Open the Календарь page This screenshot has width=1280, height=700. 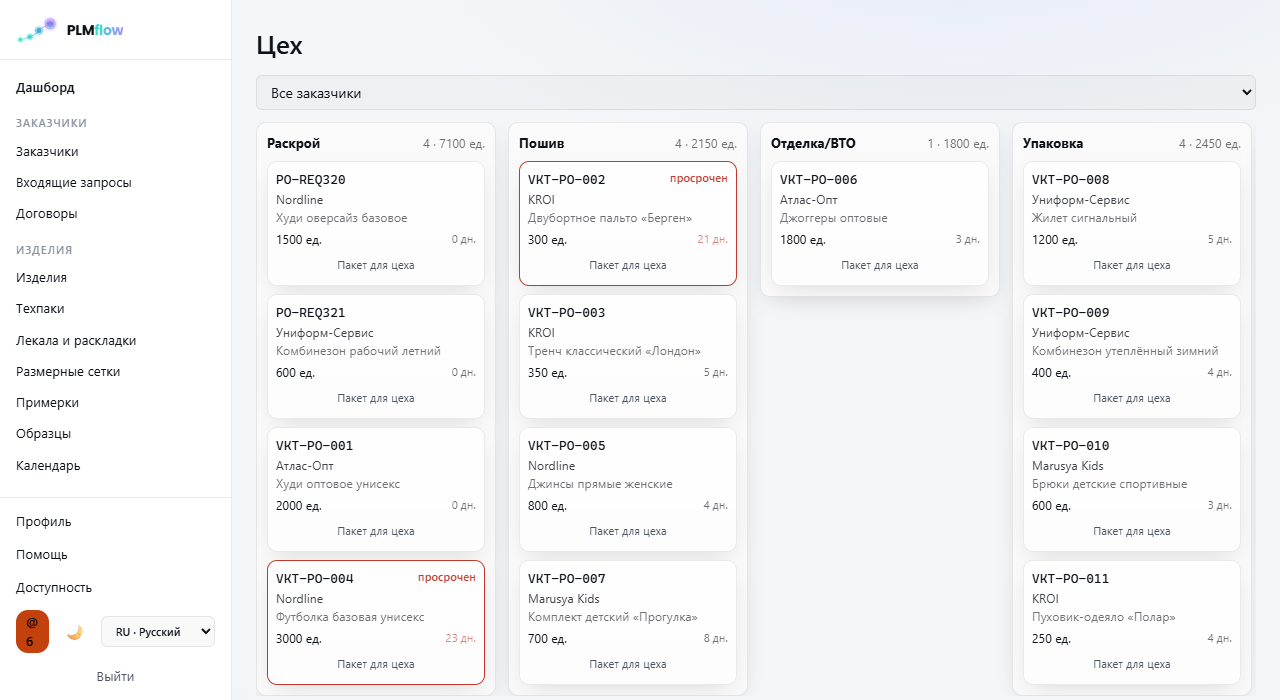(48, 466)
